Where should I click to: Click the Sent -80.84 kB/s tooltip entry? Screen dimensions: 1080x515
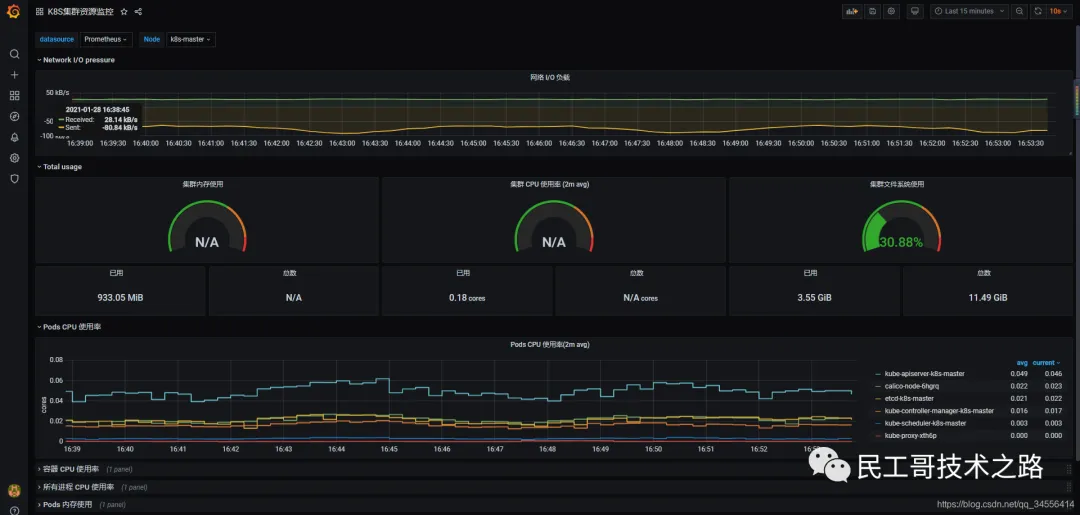pyautogui.click(x=98, y=127)
